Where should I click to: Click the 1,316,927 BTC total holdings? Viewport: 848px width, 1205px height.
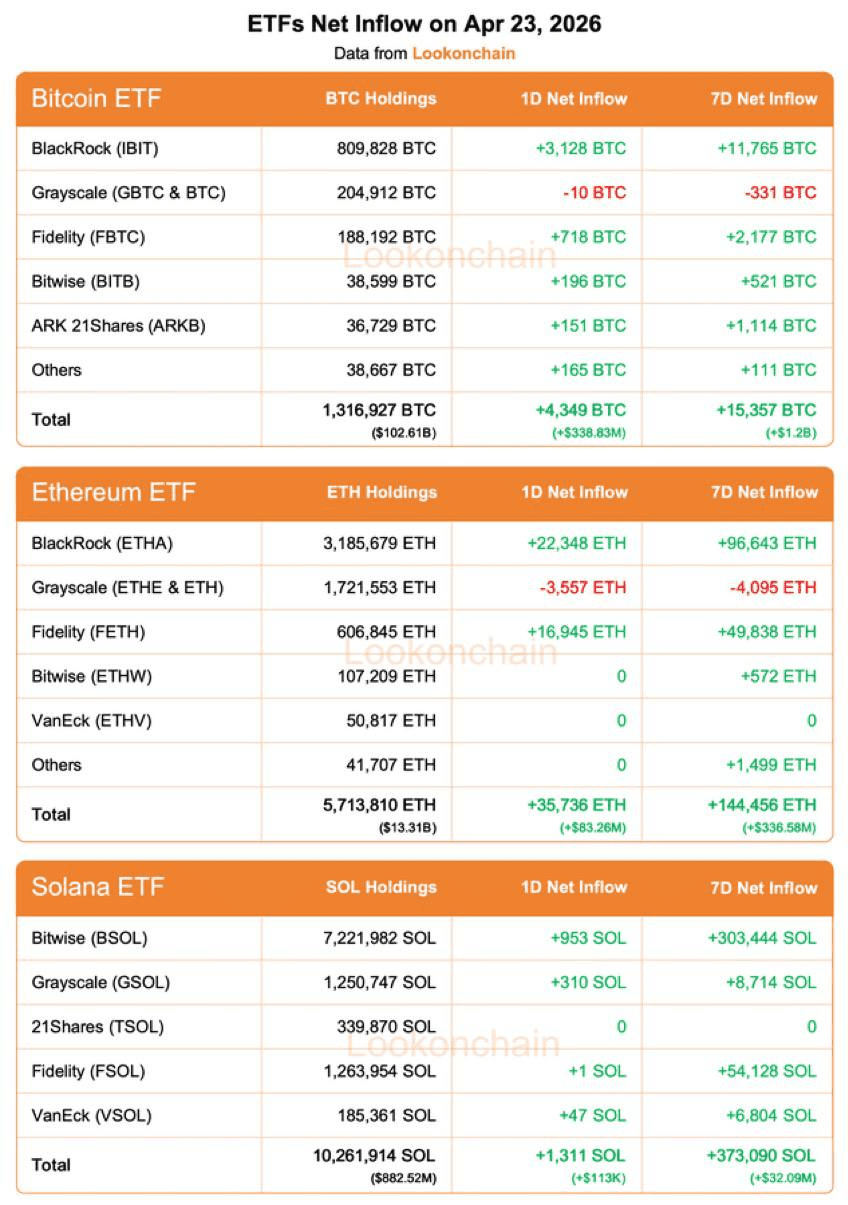378,410
